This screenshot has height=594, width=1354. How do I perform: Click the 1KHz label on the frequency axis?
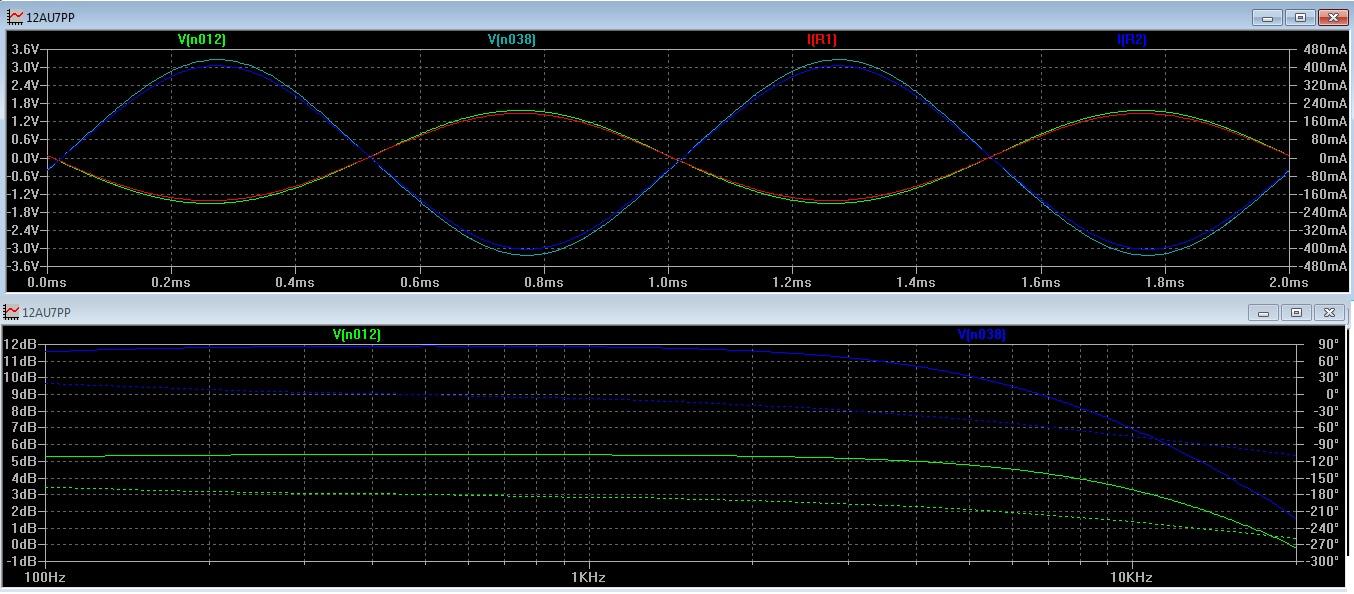click(x=588, y=578)
